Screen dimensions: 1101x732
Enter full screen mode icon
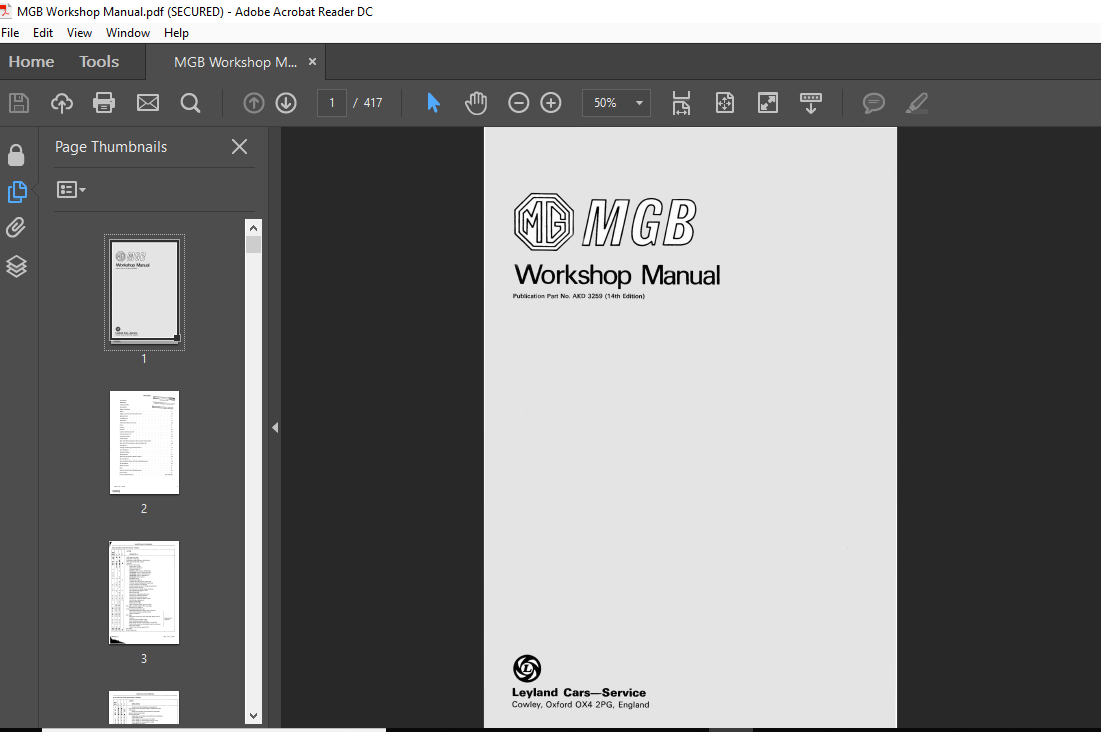pyautogui.click(x=767, y=103)
